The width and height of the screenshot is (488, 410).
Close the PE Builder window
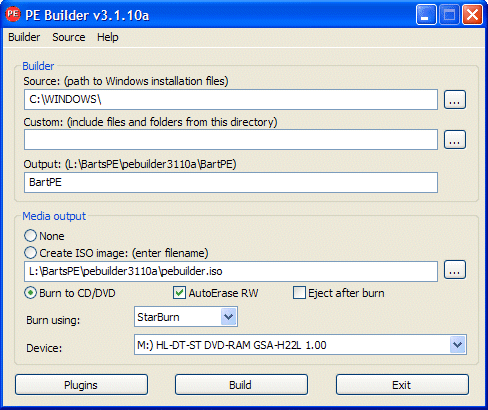pyautogui.click(x=472, y=15)
